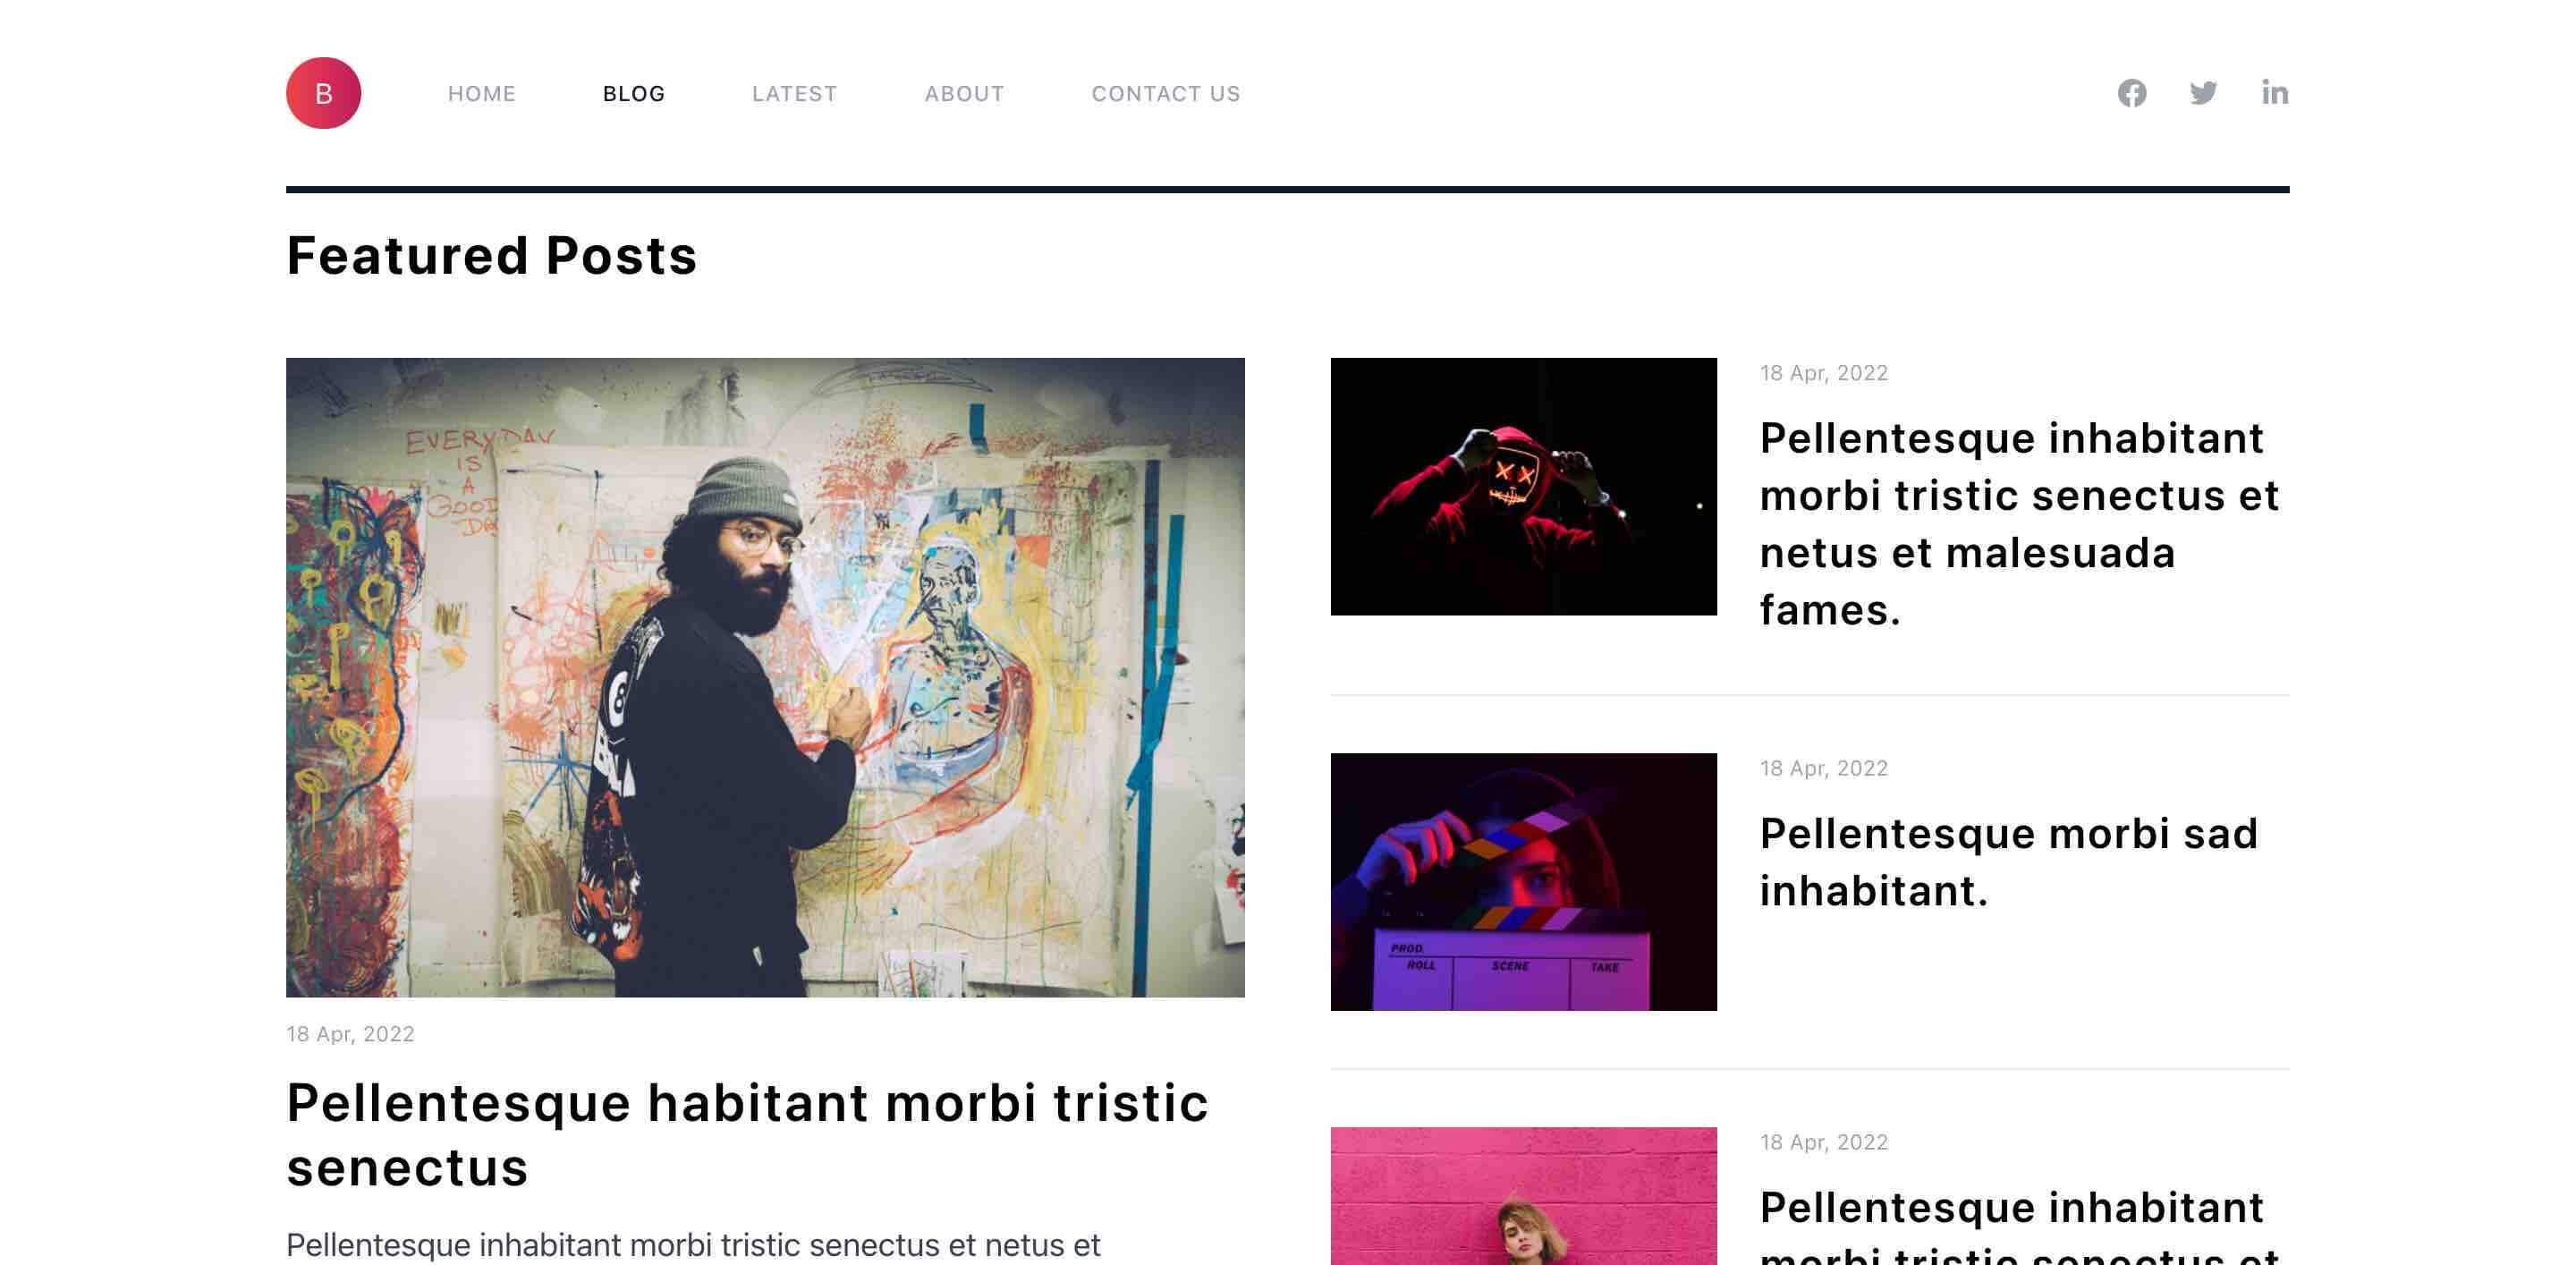Open the Contact Us page
Image resolution: width=2576 pixels, height=1265 pixels.
point(1166,93)
